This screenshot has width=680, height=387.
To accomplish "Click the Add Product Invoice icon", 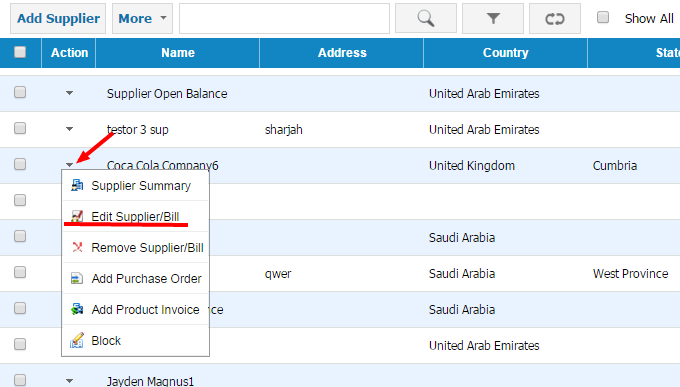I will [77, 309].
